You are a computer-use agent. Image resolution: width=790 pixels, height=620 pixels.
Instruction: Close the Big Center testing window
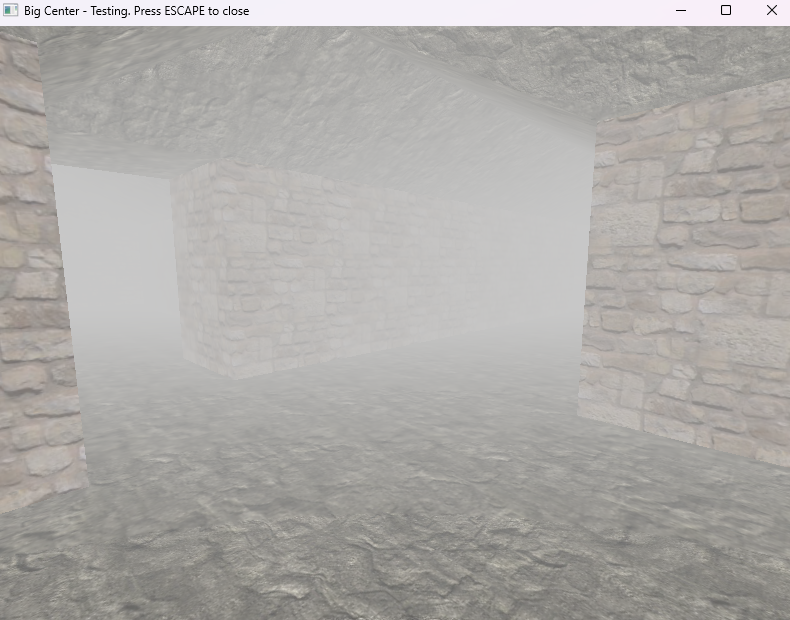(x=771, y=11)
